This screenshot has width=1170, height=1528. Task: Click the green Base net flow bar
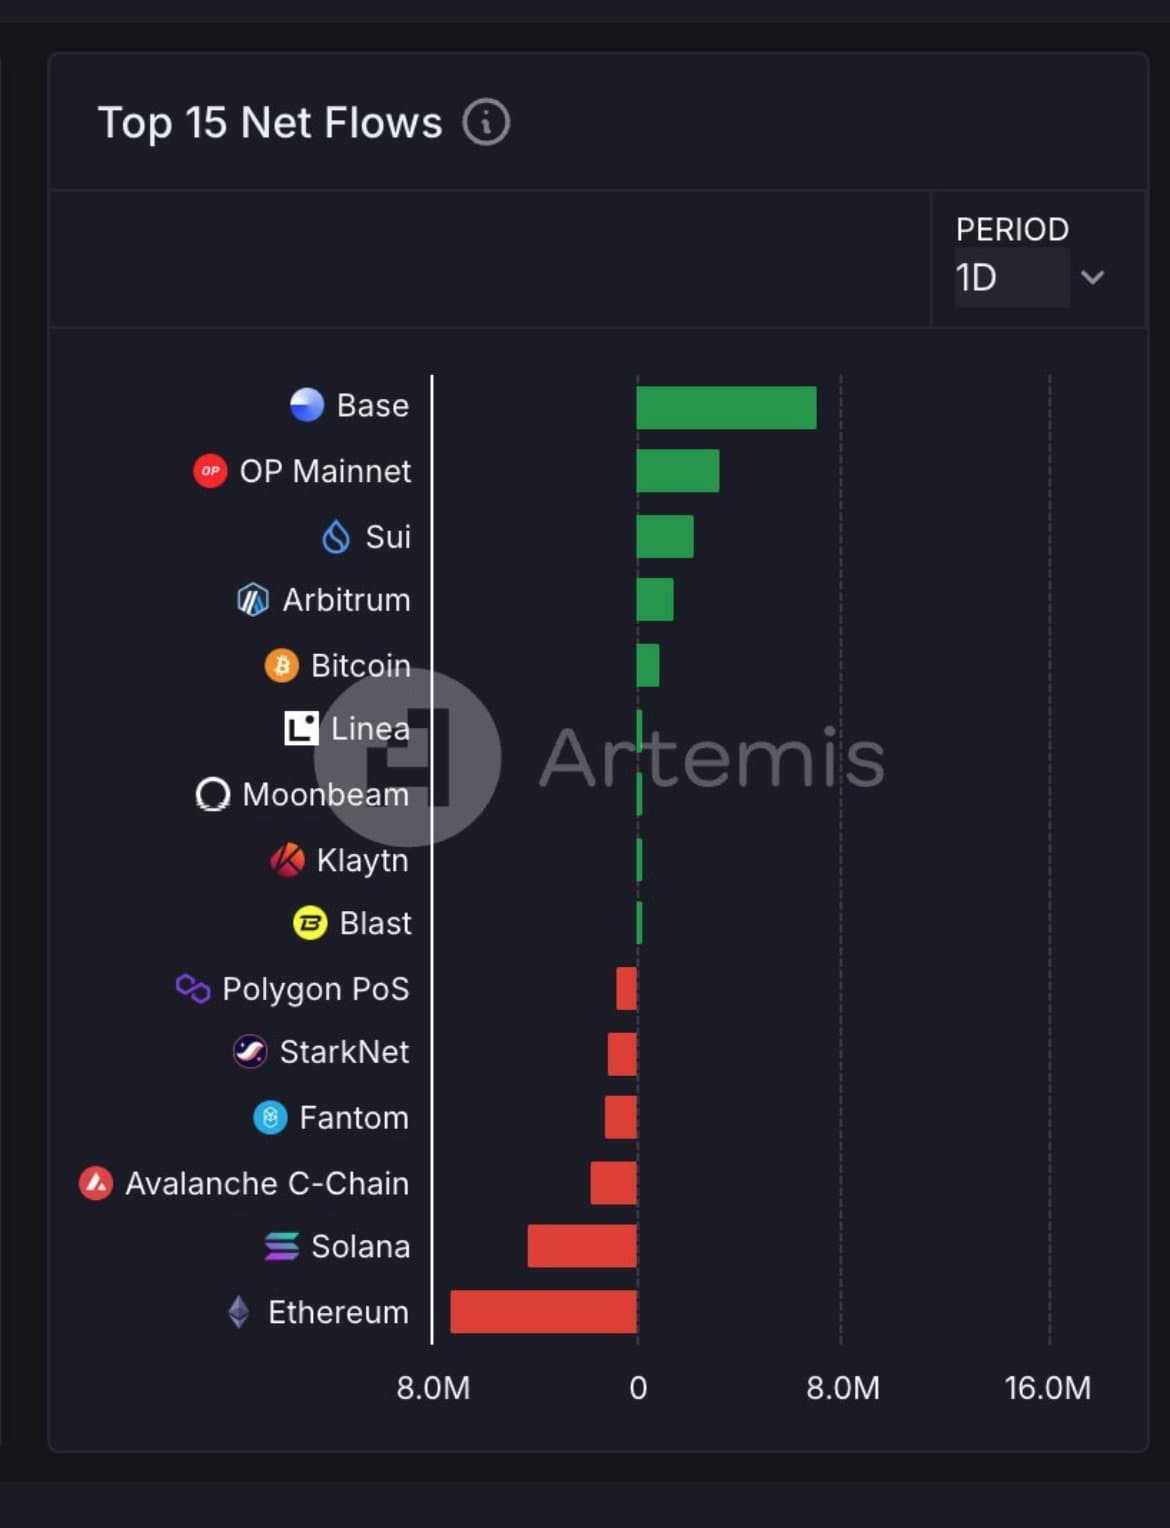click(x=726, y=408)
